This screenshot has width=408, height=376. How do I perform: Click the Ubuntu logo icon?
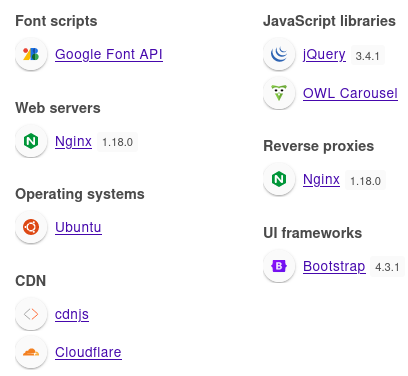[31, 227]
